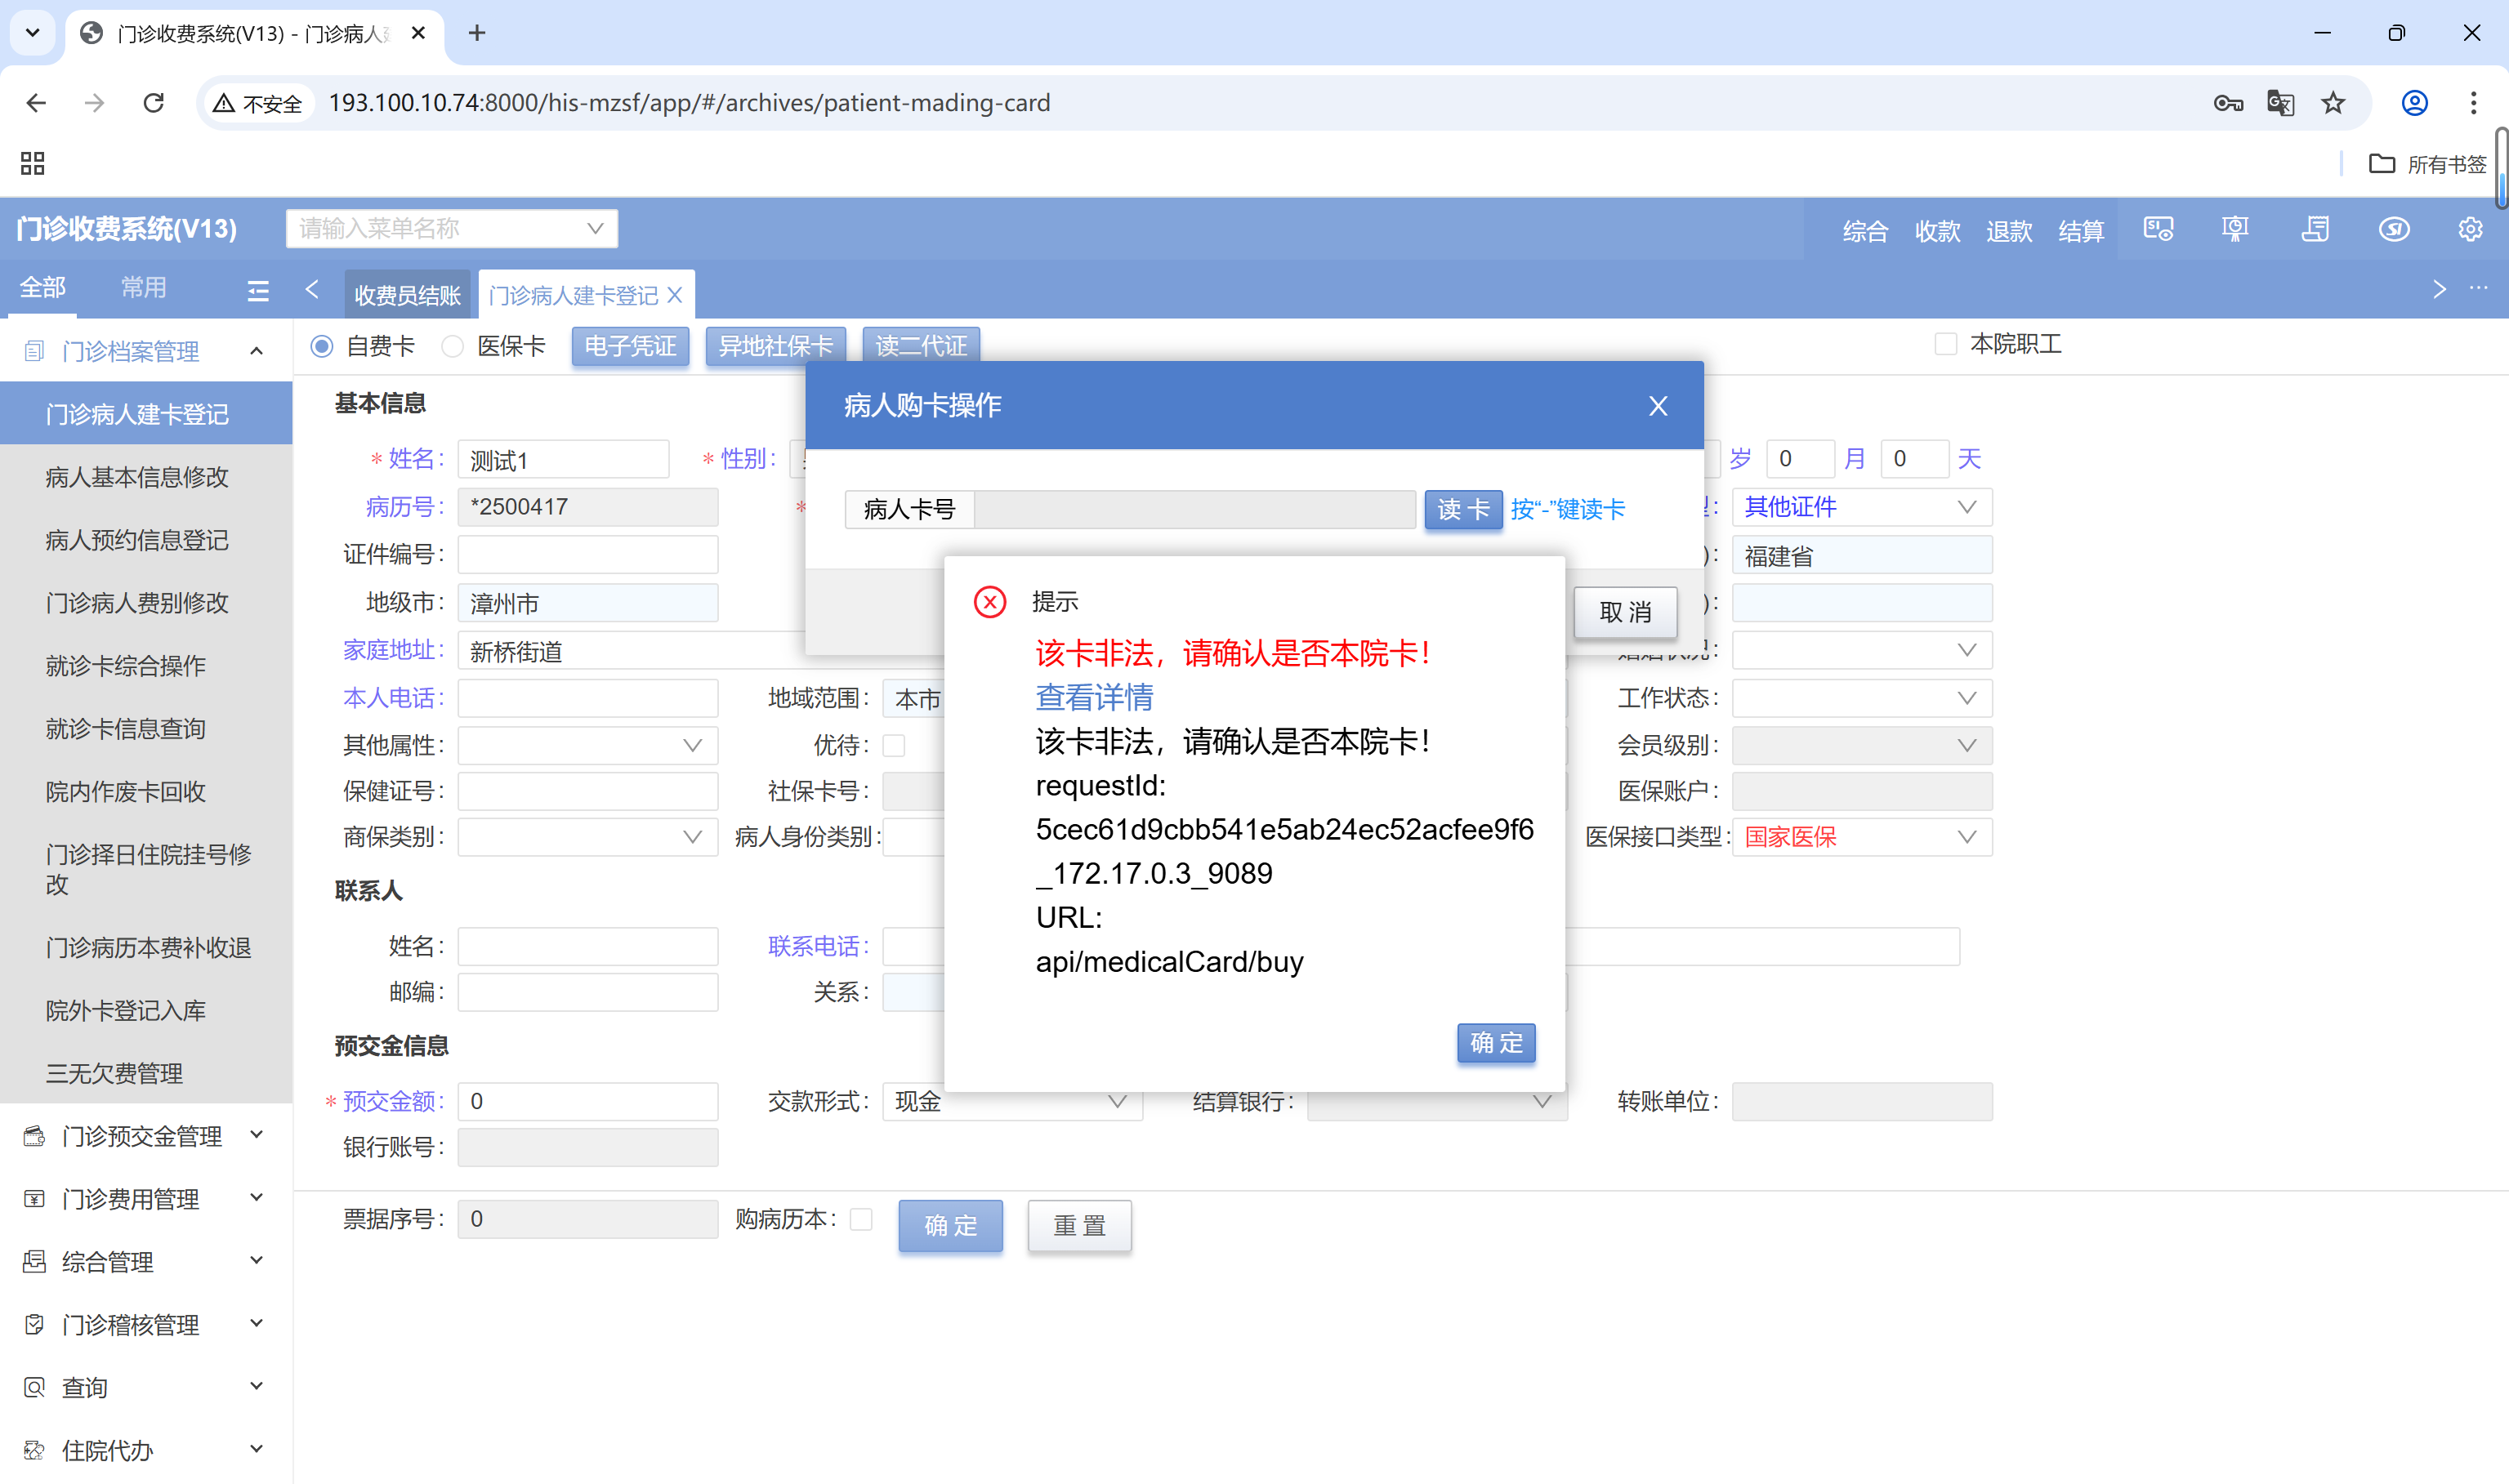Click the receipt invoice icon in header

pyautogui.click(x=2315, y=230)
